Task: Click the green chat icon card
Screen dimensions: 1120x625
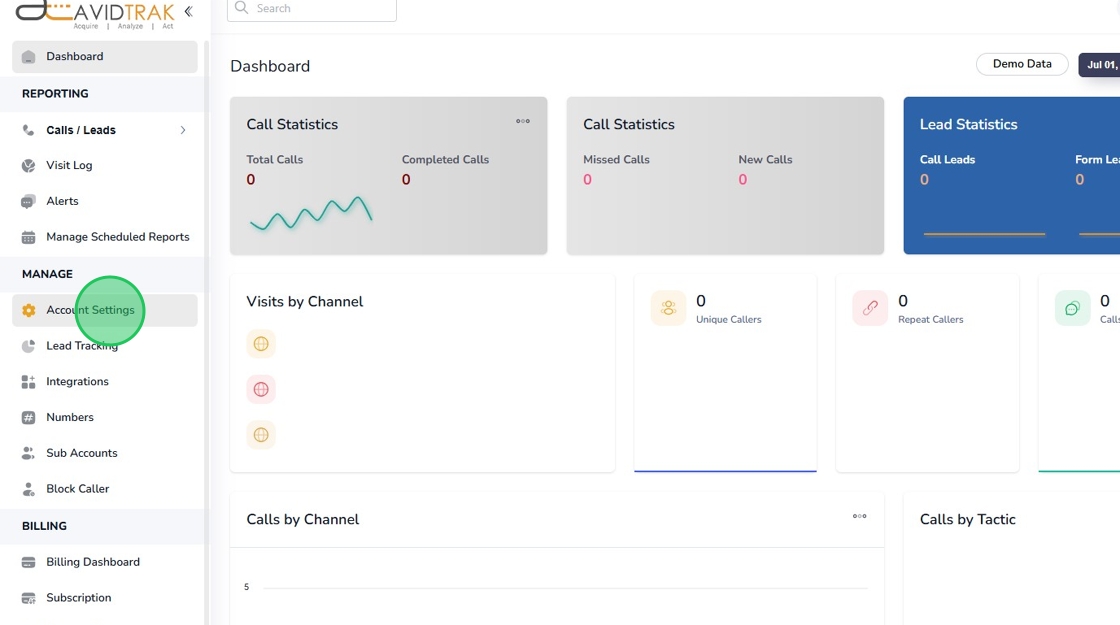Action: pyautogui.click(x=1072, y=308)
